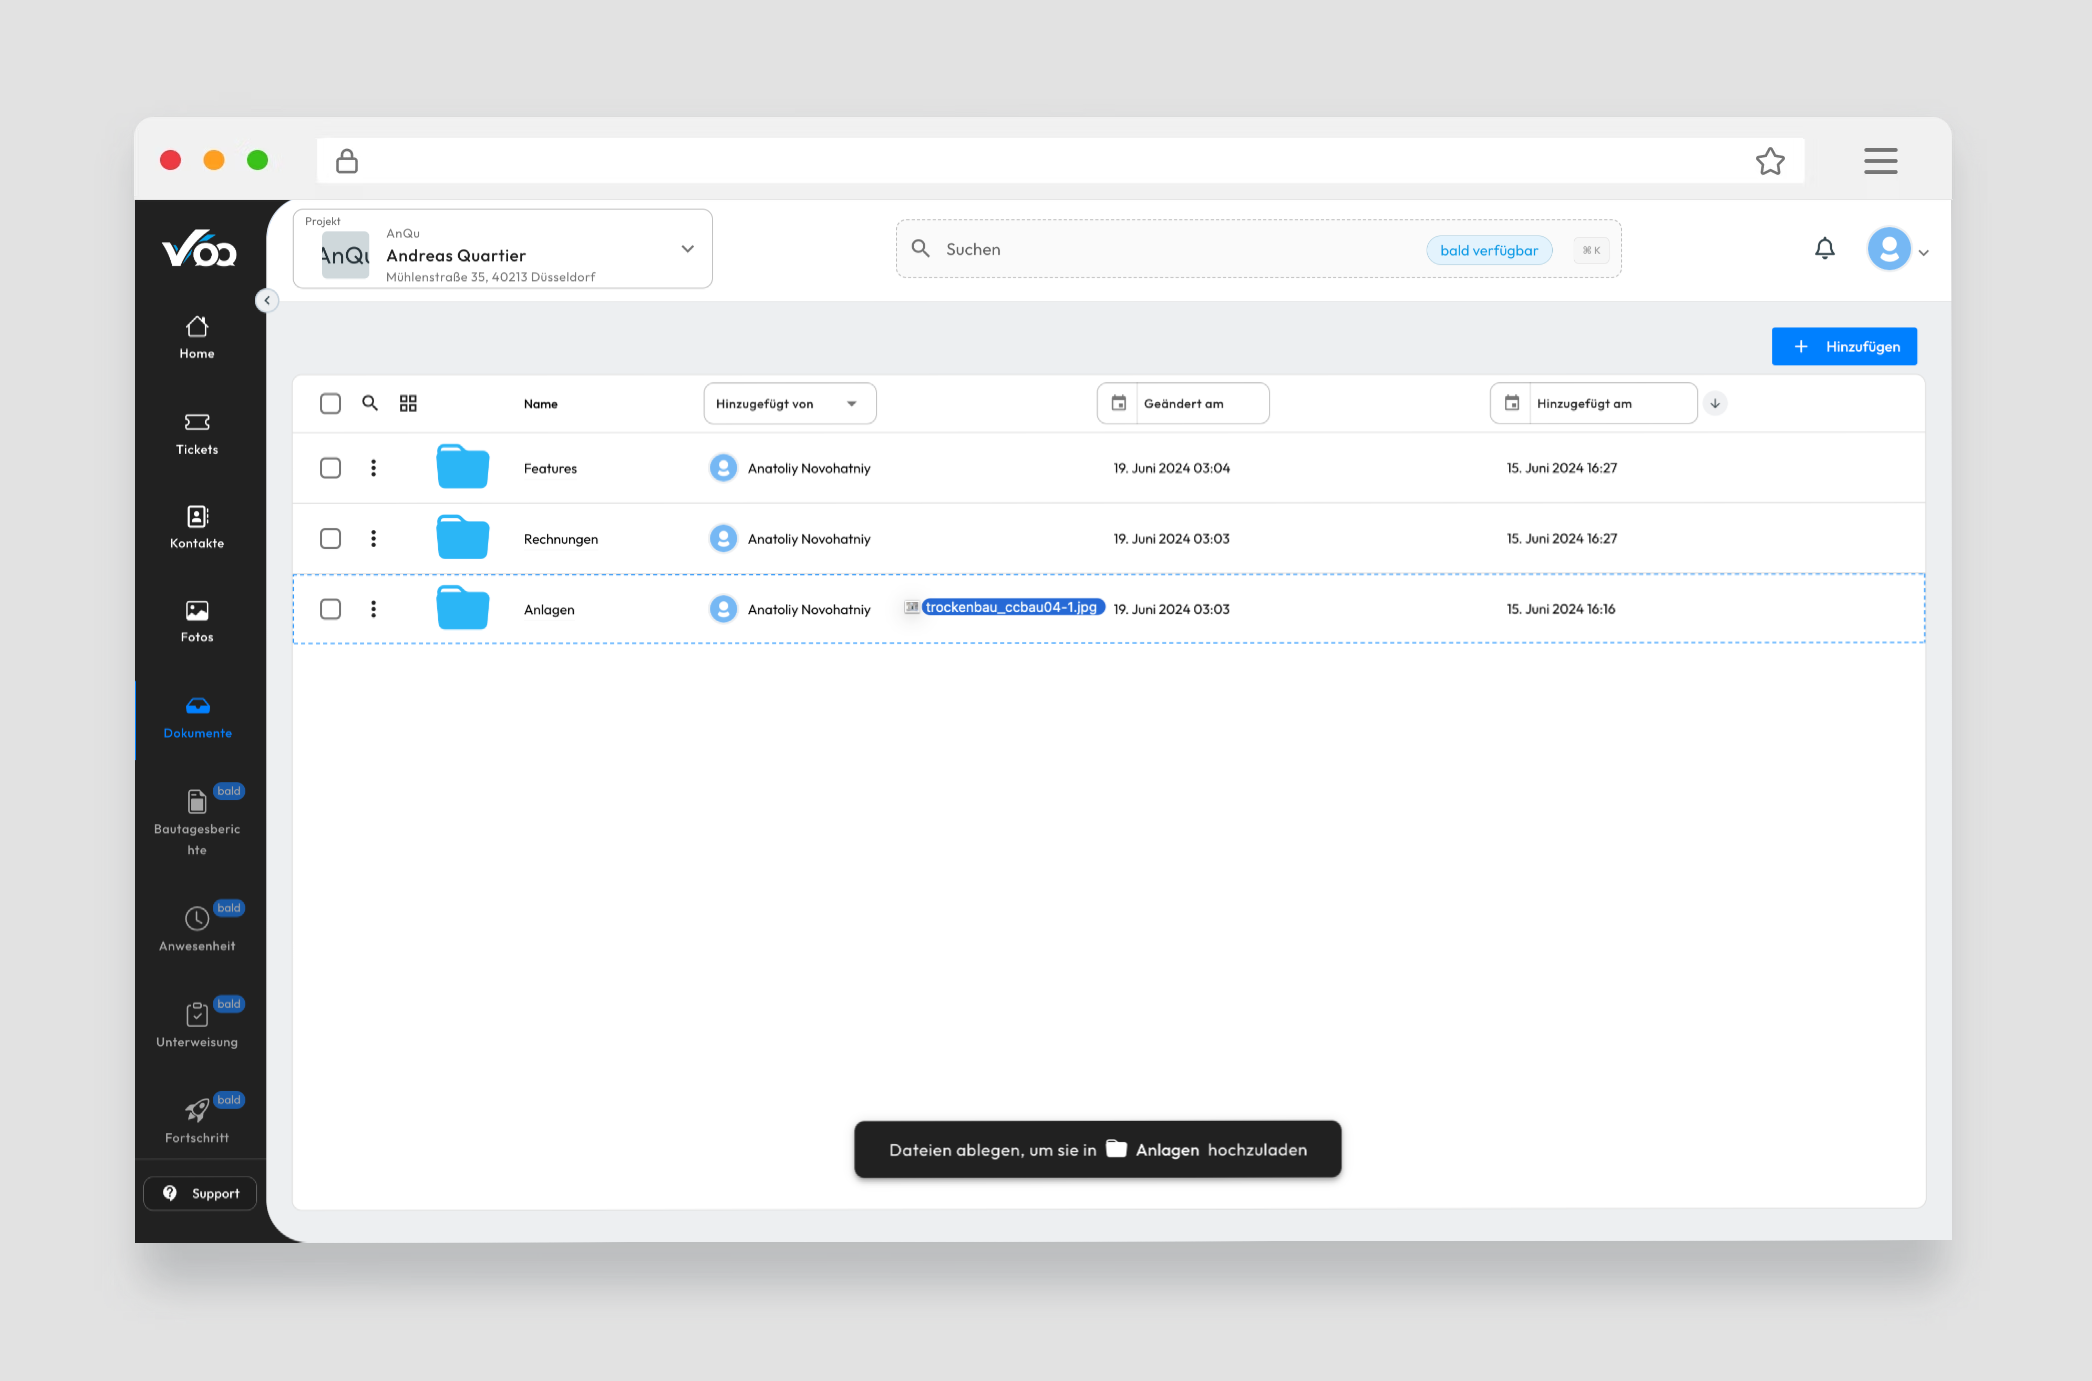
Task: Open the browser hamburger menu
Action: pos(1880,161)
